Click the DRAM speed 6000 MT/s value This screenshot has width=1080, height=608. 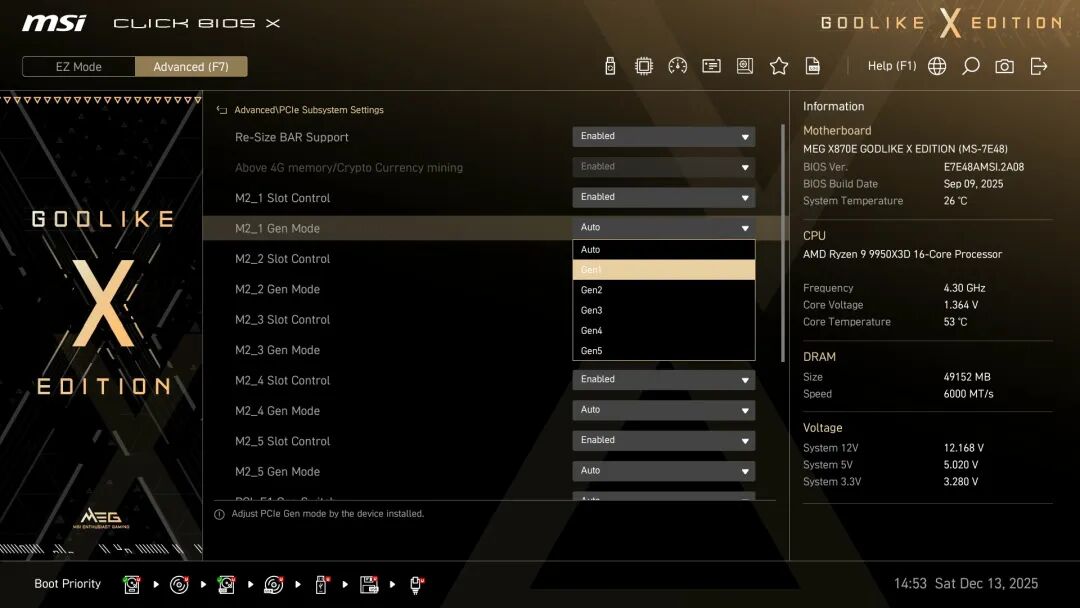(x=968, y=395)
